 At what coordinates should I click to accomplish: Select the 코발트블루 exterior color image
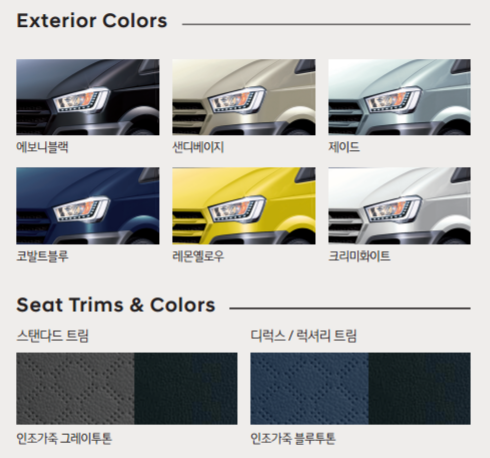(x=88, y=206)
